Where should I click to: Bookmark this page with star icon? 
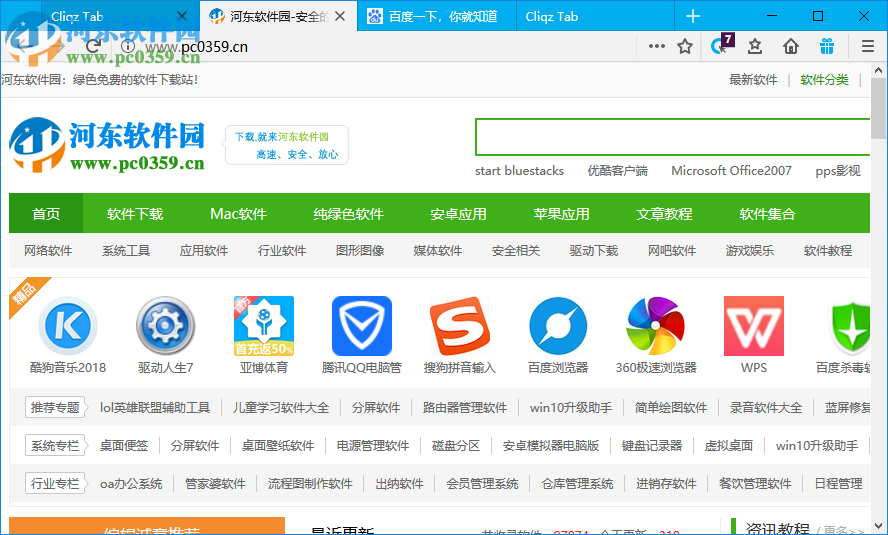(x=685, y=46)
